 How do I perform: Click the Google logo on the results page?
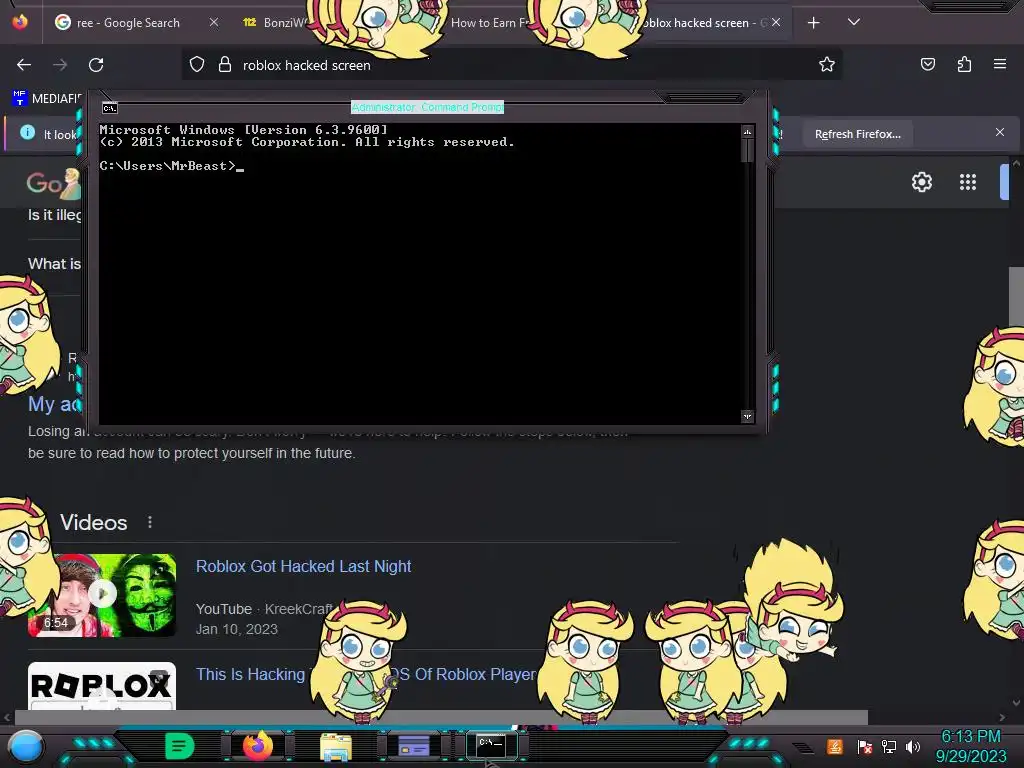coord(54,184)
